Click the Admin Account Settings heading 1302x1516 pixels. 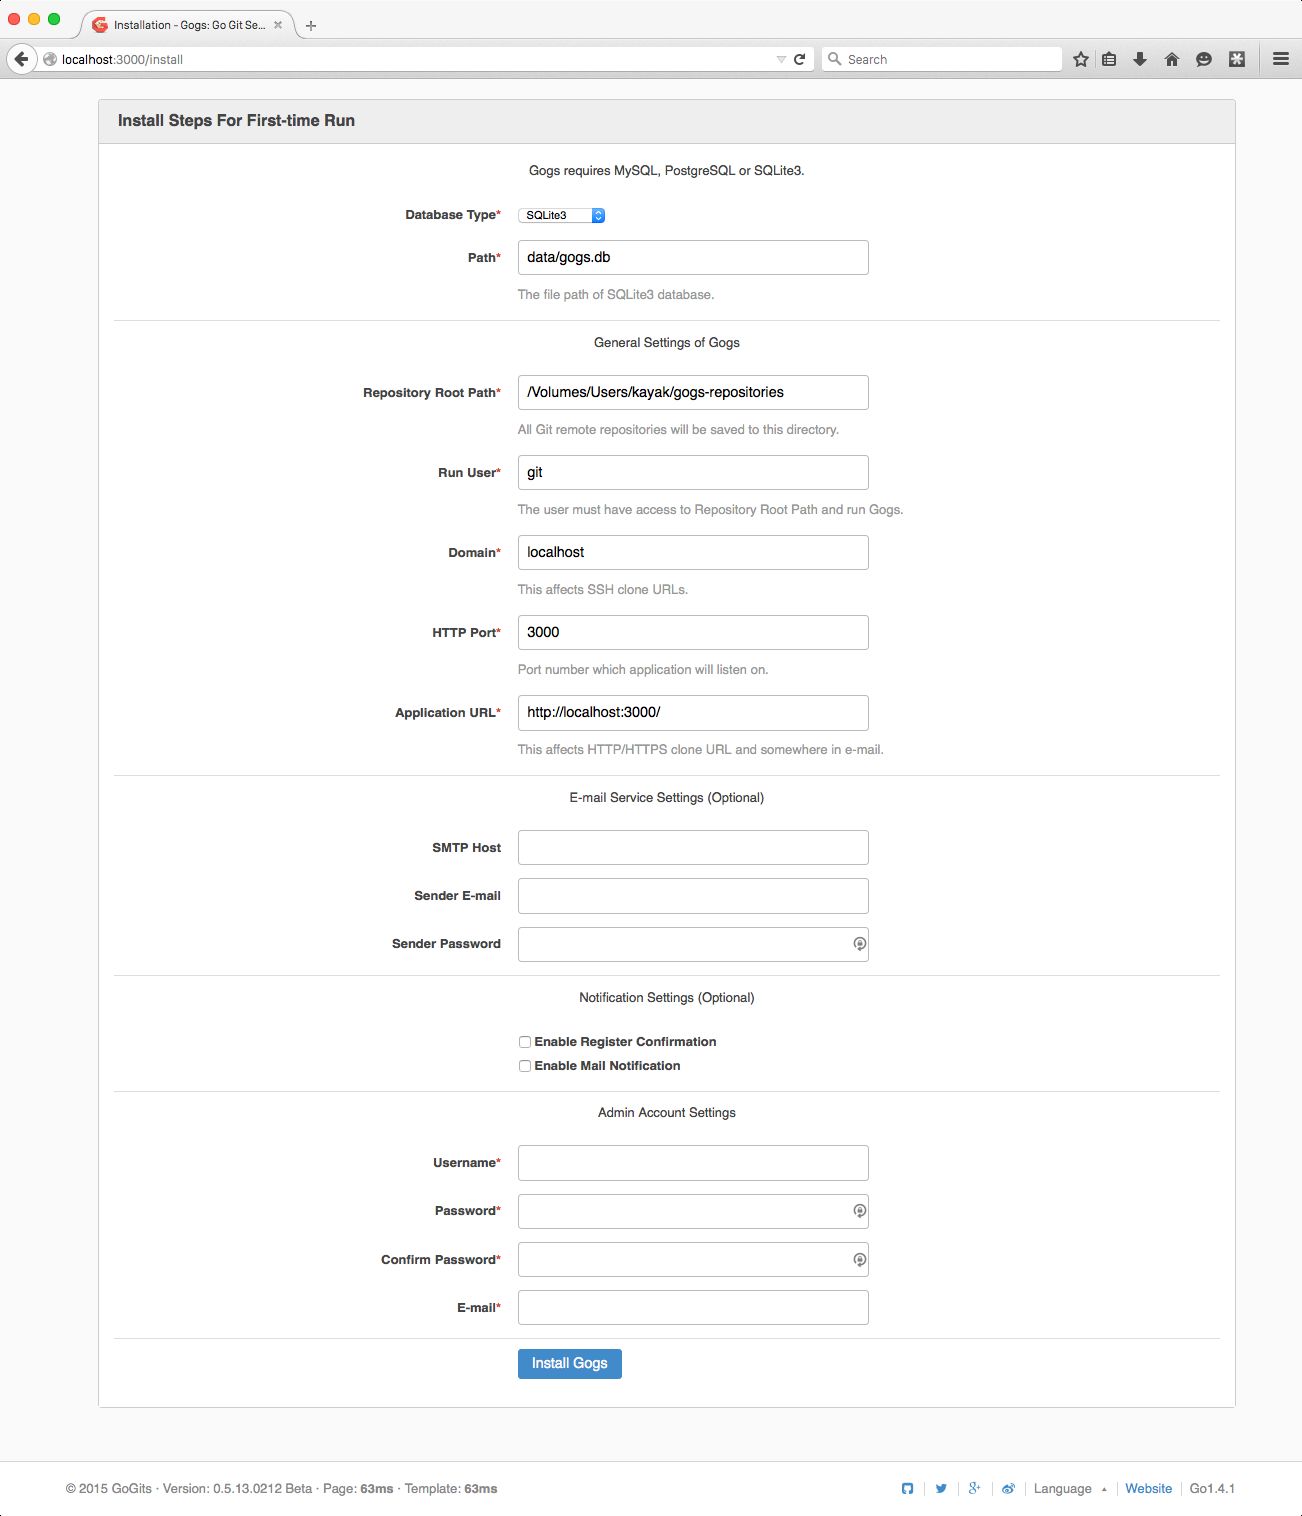click(667, 1112)
